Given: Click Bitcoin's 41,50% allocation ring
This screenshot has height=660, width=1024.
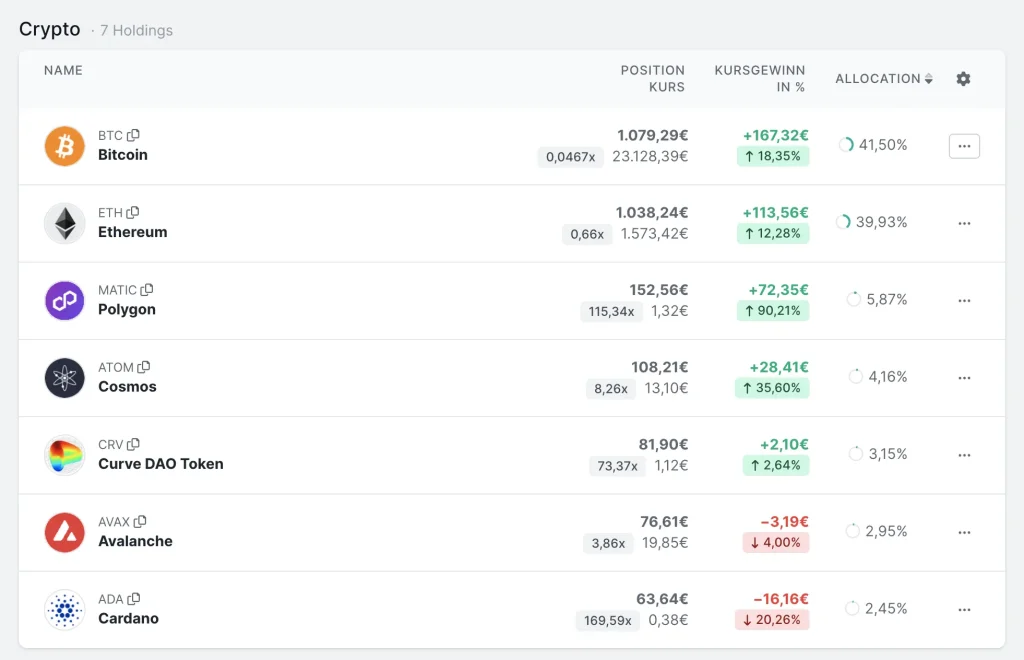Looking at the screenshot, I should tap(847, 145).
